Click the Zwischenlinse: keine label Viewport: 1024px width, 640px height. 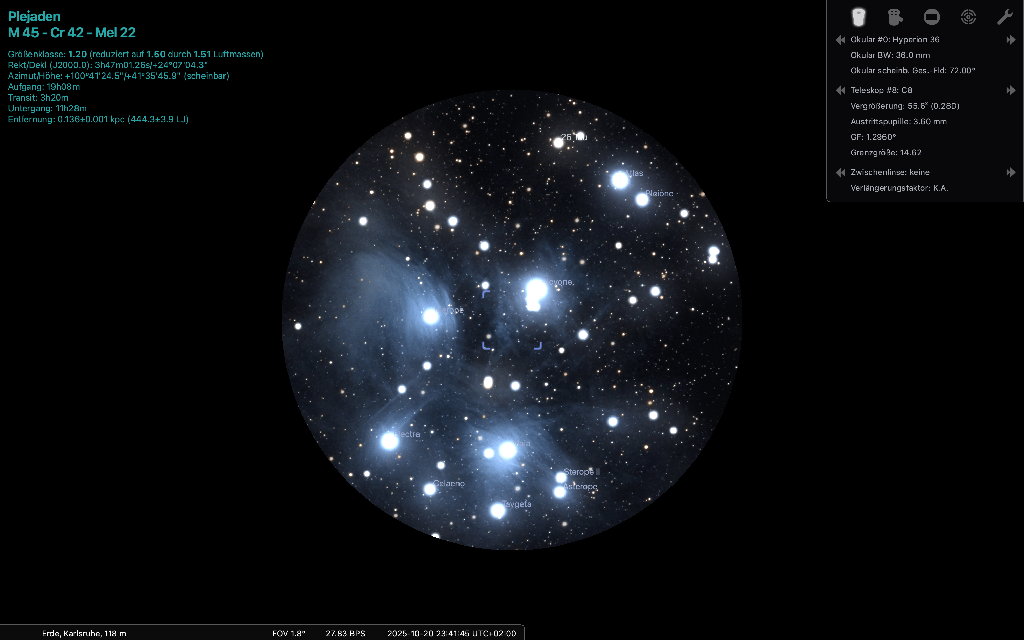(x=889, y=172)
